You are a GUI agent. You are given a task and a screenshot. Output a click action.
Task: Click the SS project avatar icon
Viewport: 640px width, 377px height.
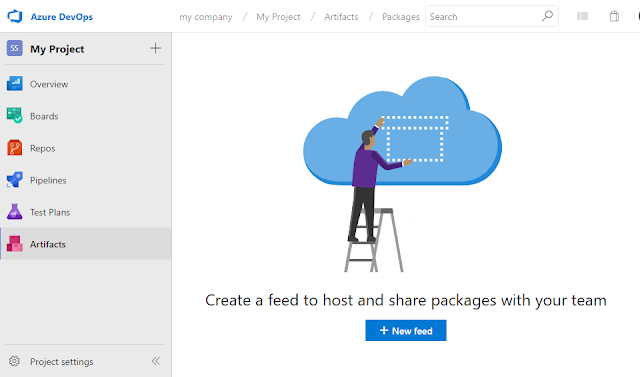point(14,48)
